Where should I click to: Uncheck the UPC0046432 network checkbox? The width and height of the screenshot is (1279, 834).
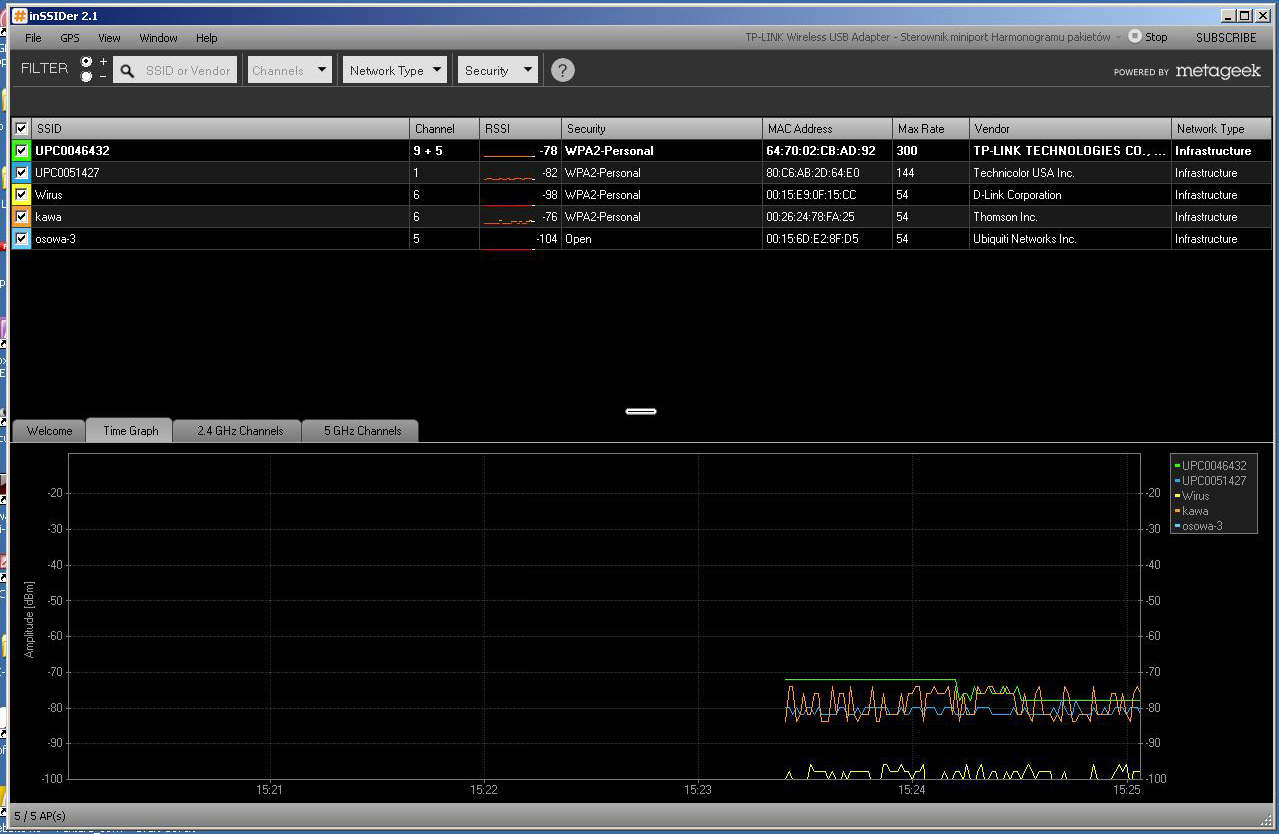pyautogui.click(x=21, y=151)
